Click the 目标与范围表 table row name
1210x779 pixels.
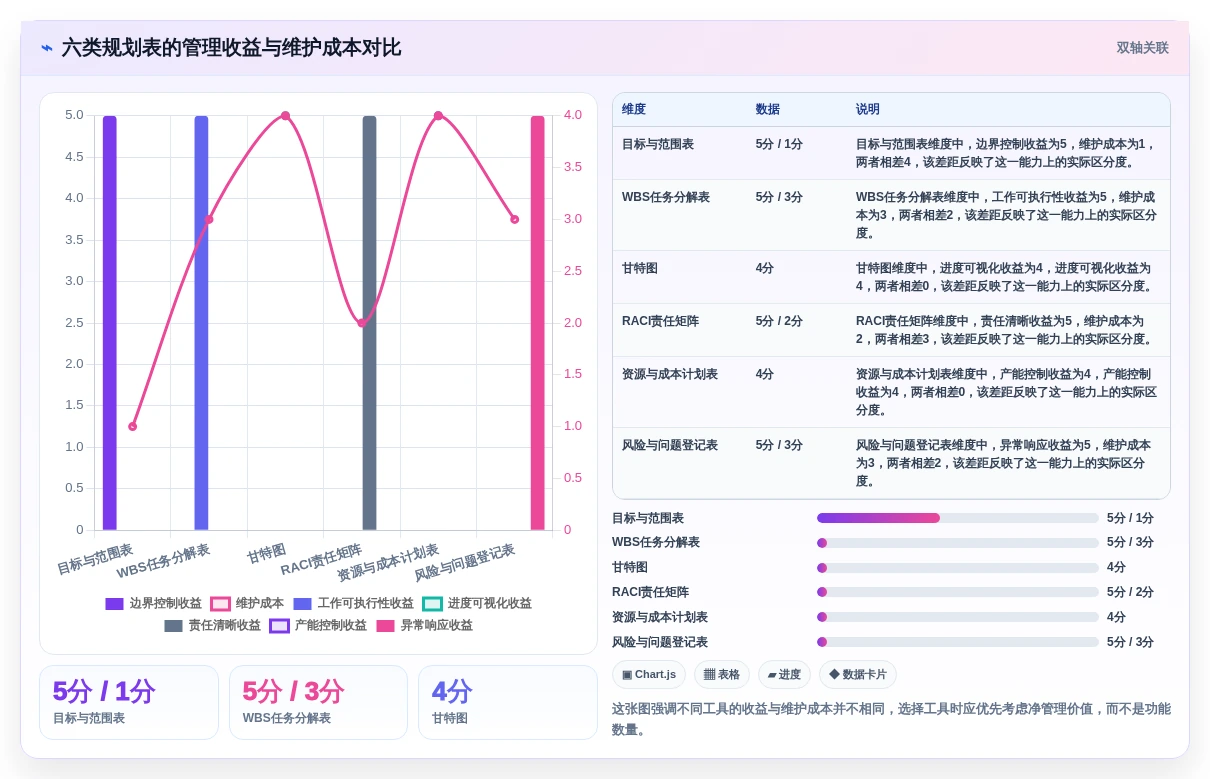658,145
